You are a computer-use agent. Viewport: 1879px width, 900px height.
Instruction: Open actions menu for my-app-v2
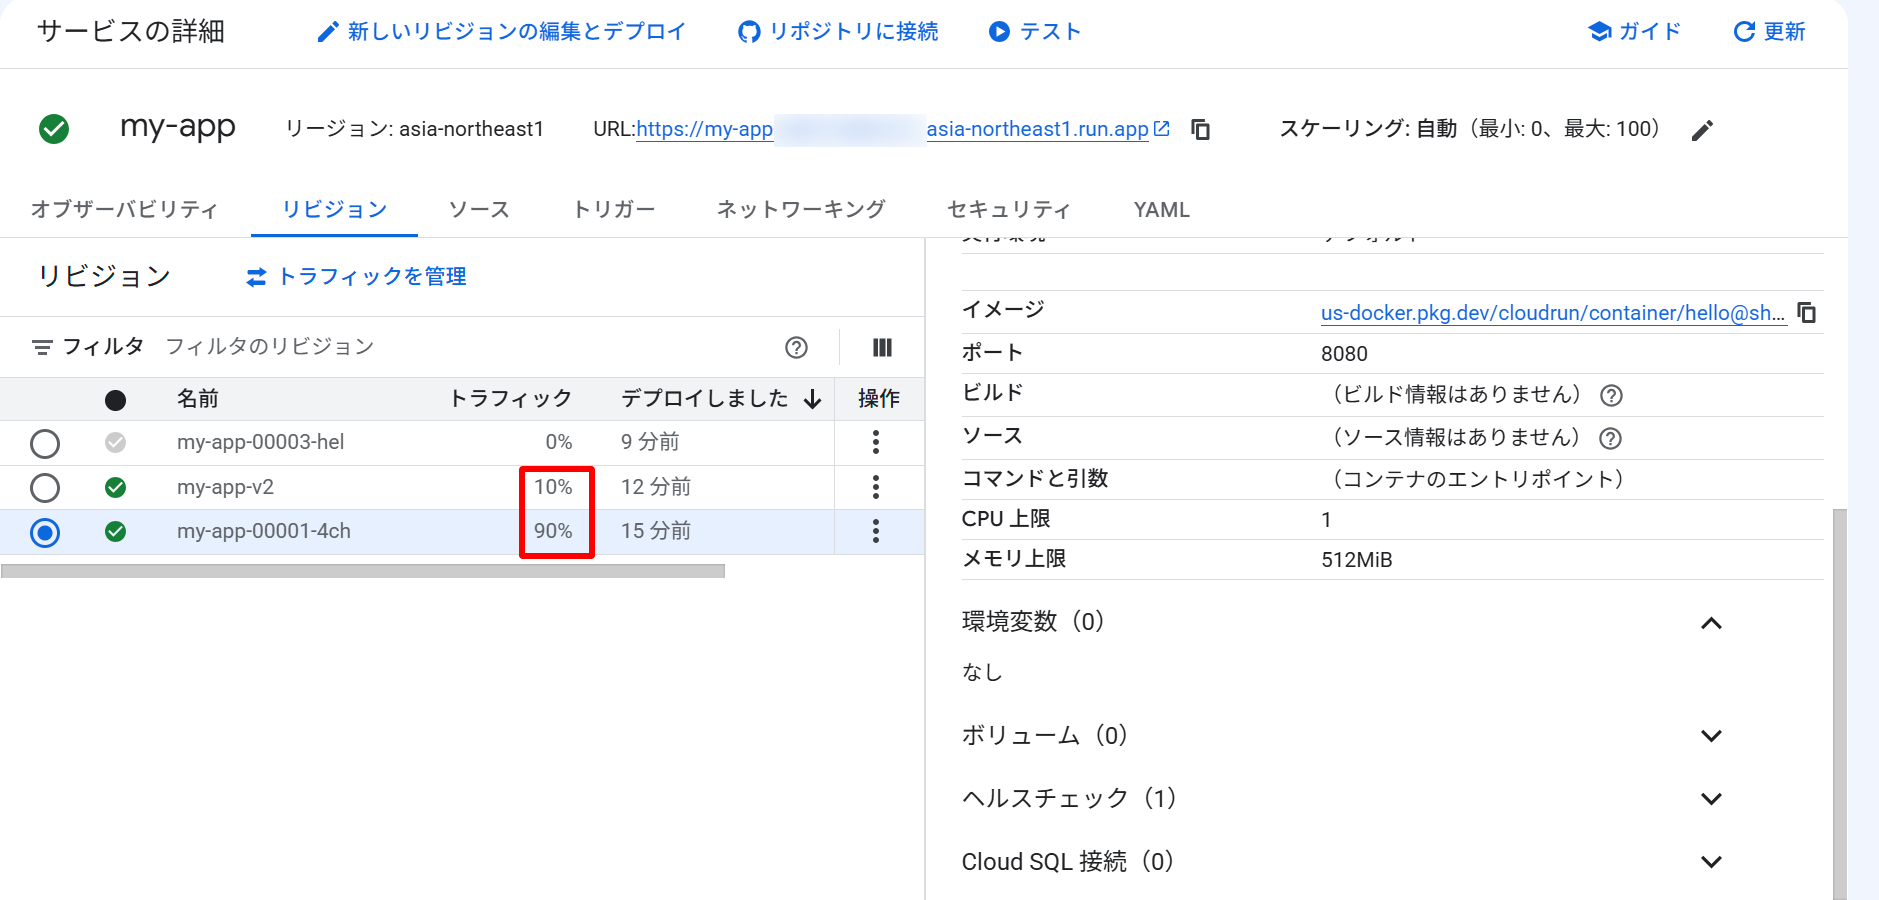[x=876, y=487]
